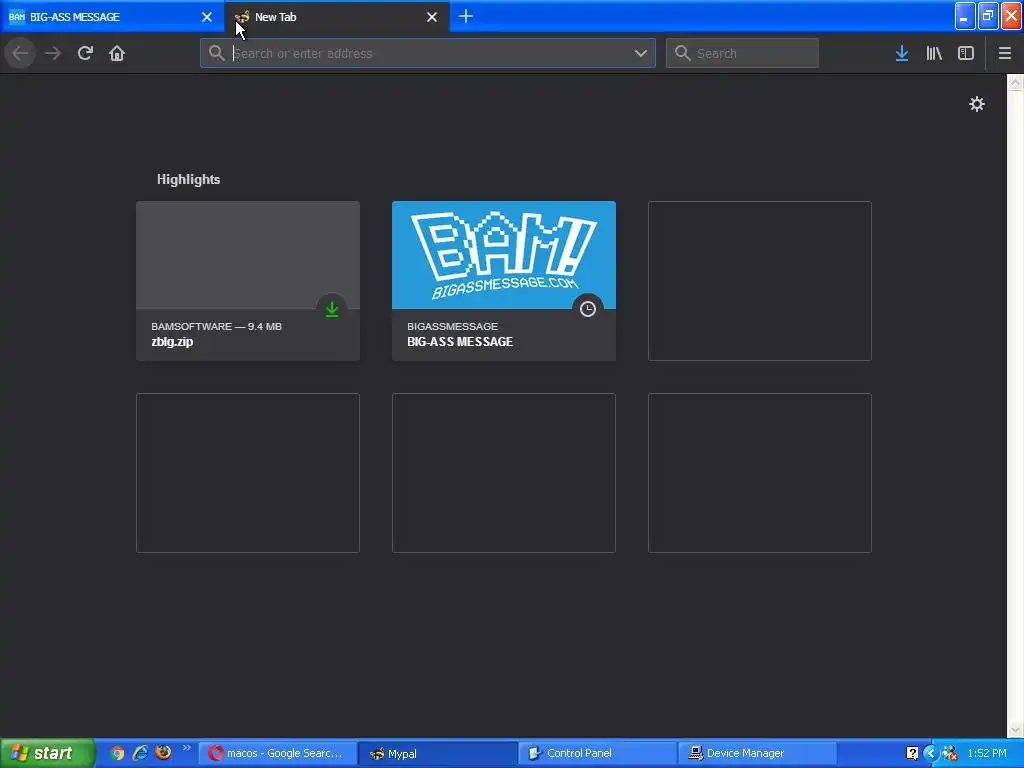This screenshot has height=768, width=1024.
Task: Click the BAMSOFTWARE — 9.4 MB label
Action: click(x=216, y=326)
